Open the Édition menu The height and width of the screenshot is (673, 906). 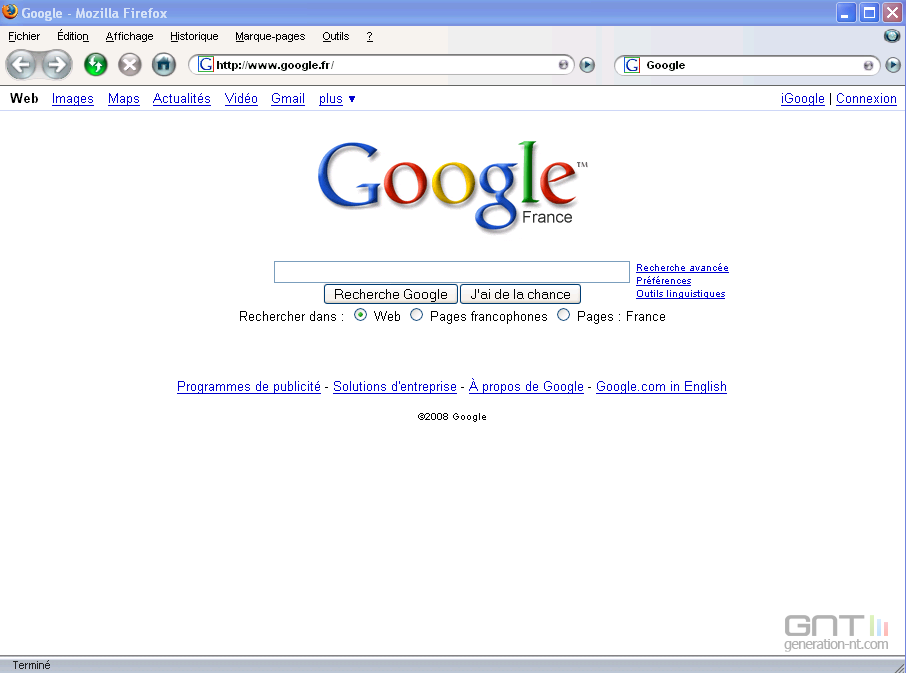(x=73, y=36)
